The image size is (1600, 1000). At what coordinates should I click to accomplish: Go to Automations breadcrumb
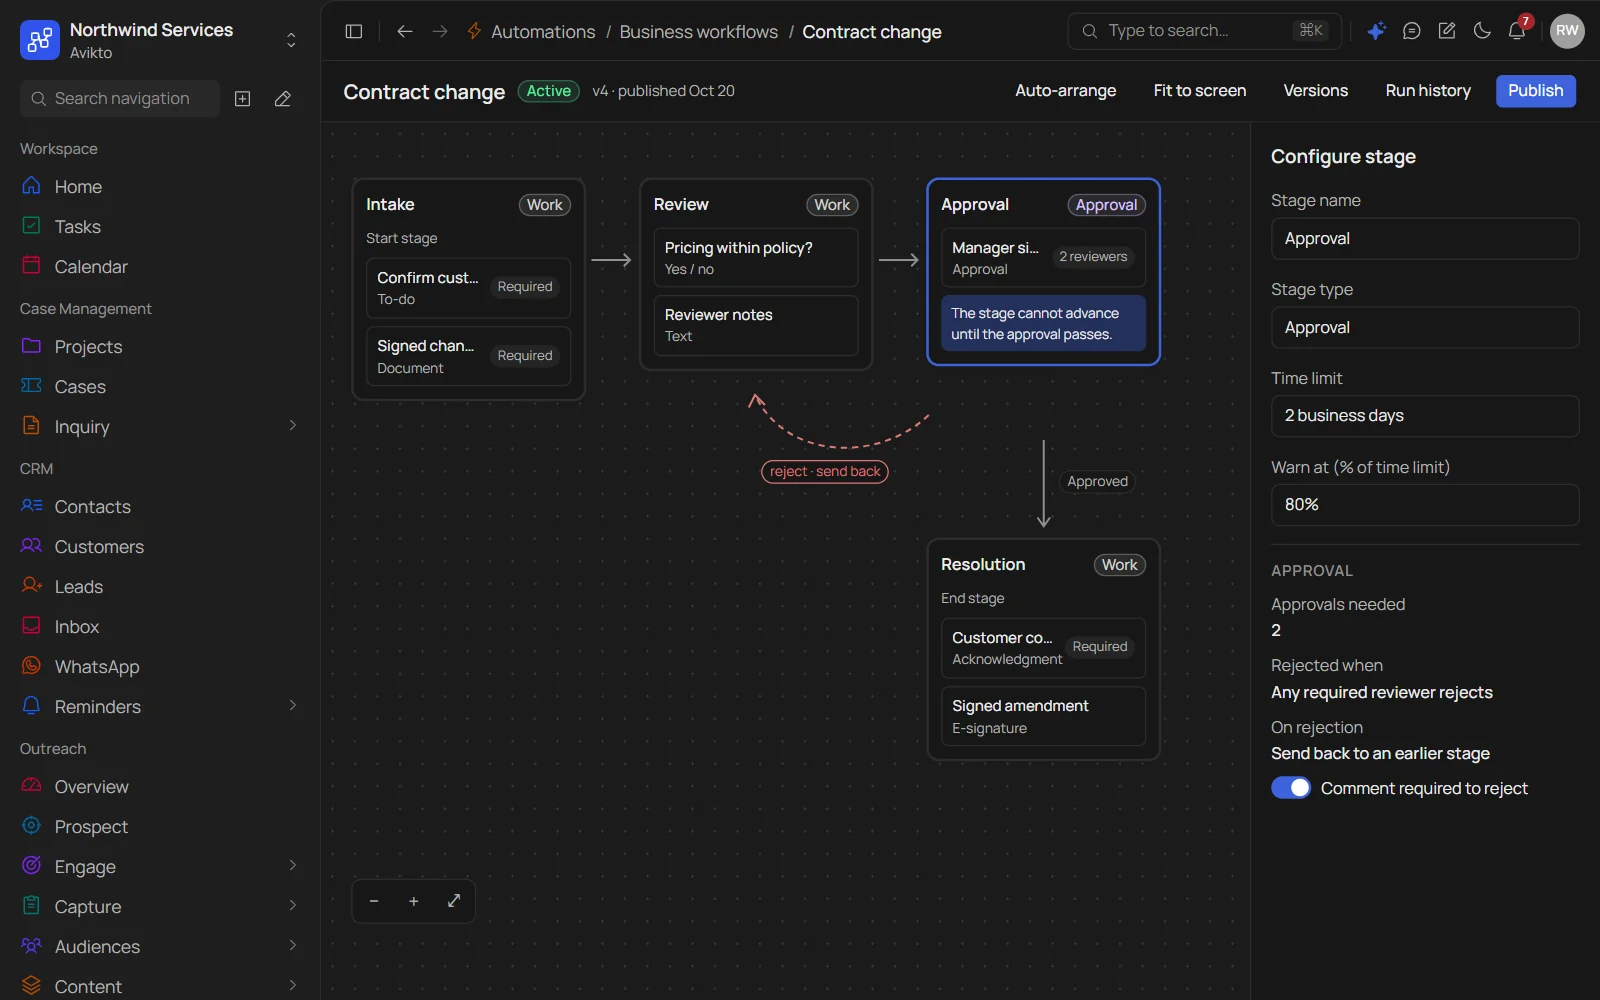pyautogui.click(x=543, y=32)
